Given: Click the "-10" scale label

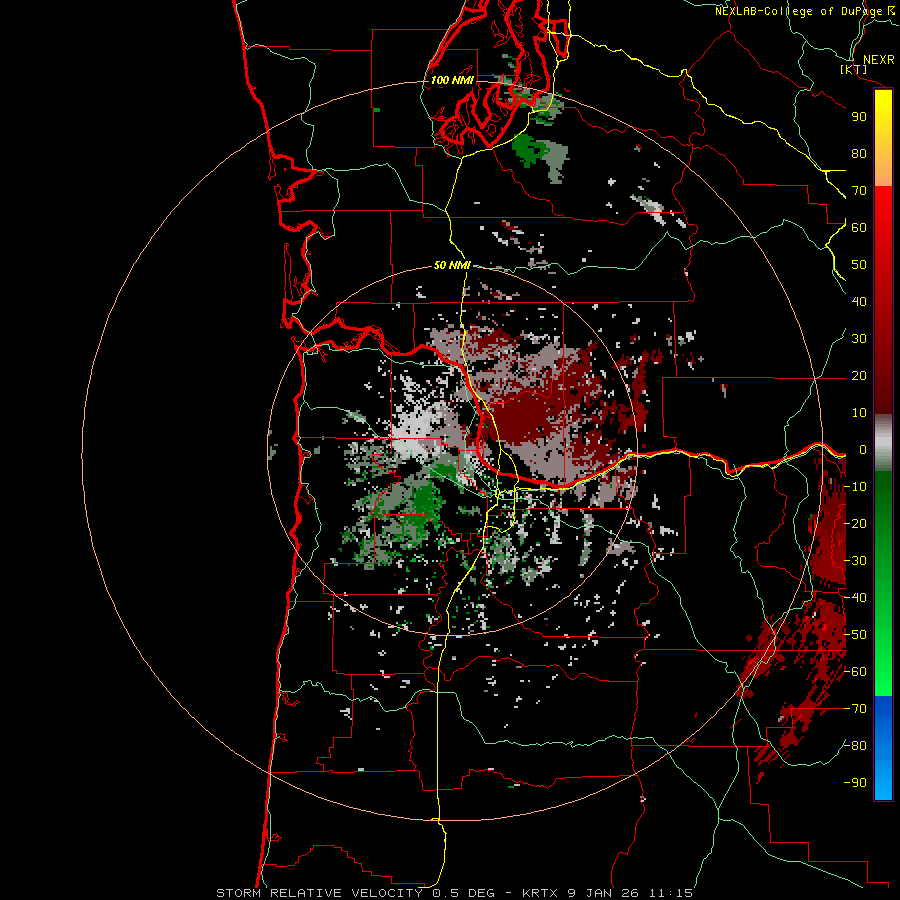Looking at the screenshot, I should (855, 487).
